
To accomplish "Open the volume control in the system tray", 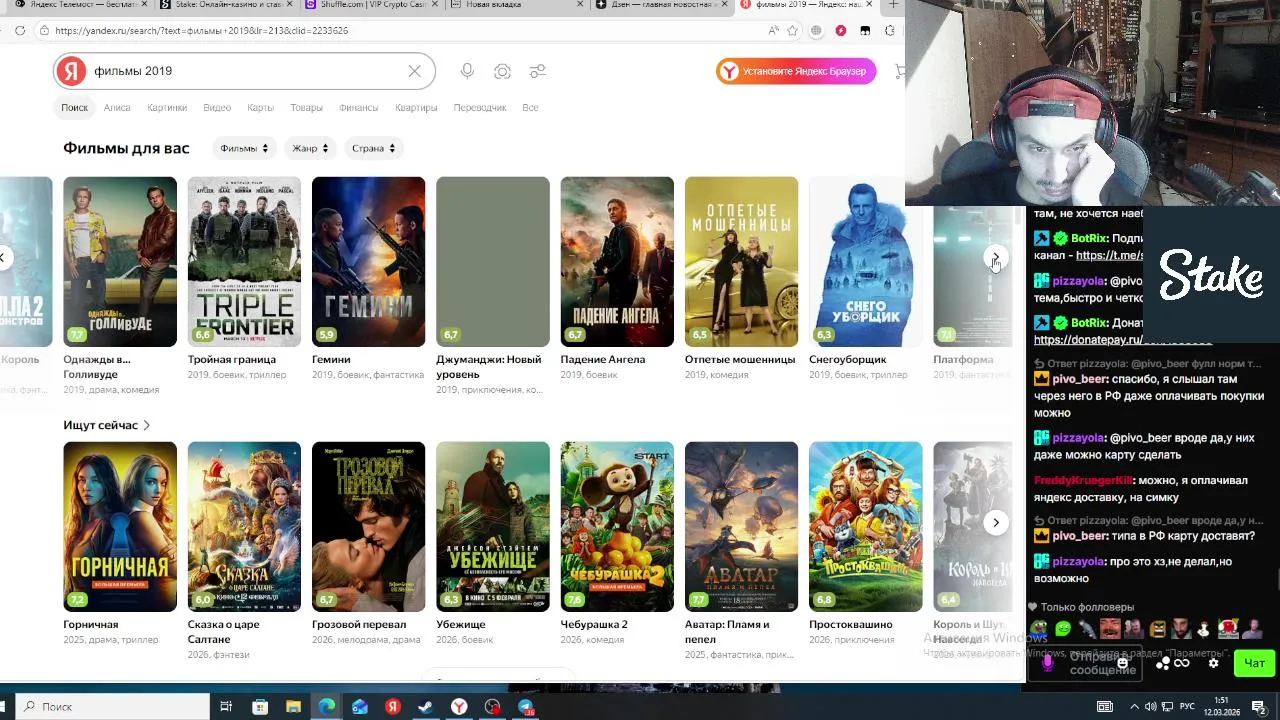I will [1149, 707].
